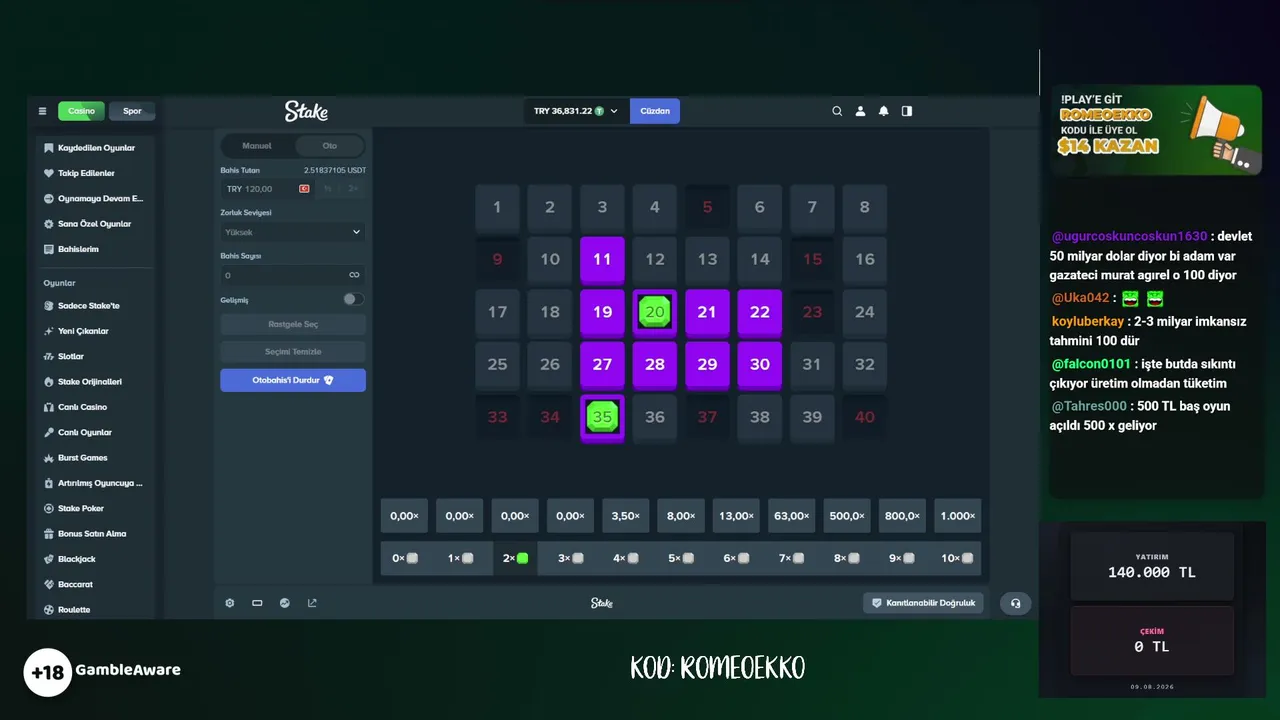1280x720 pixels.
Task: Click the search magnifier icon
Action: [x=837, y=111]
